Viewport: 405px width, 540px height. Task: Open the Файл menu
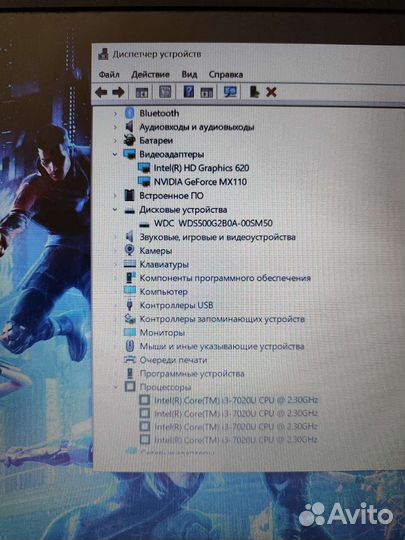click(109, 74)
